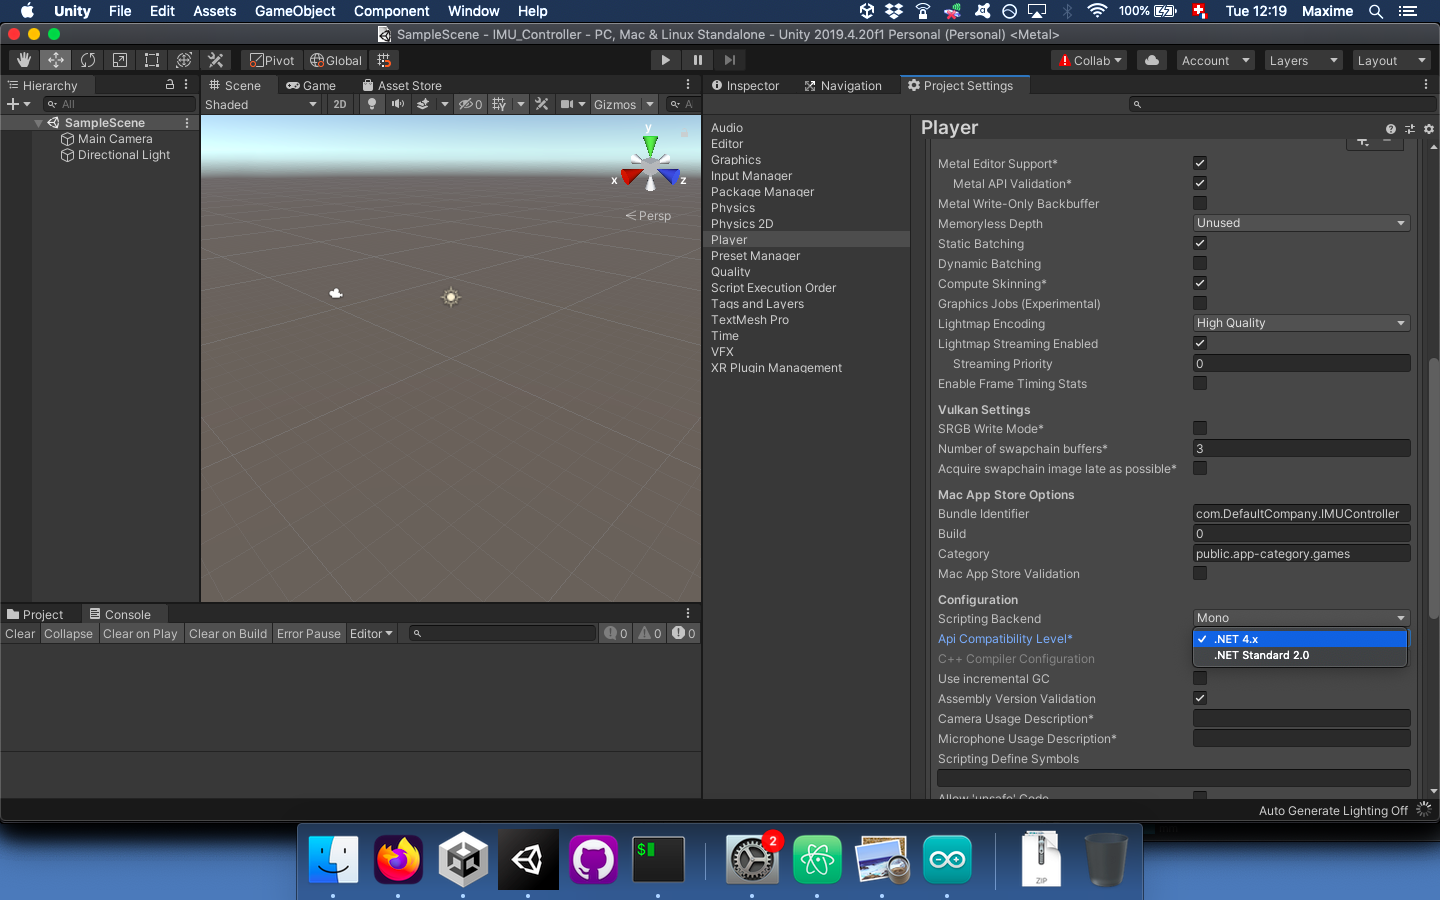Viewport: 1440px width, 900px height.
Task: Toggle hidden objects visibility counter
Action: pos(470,104)
